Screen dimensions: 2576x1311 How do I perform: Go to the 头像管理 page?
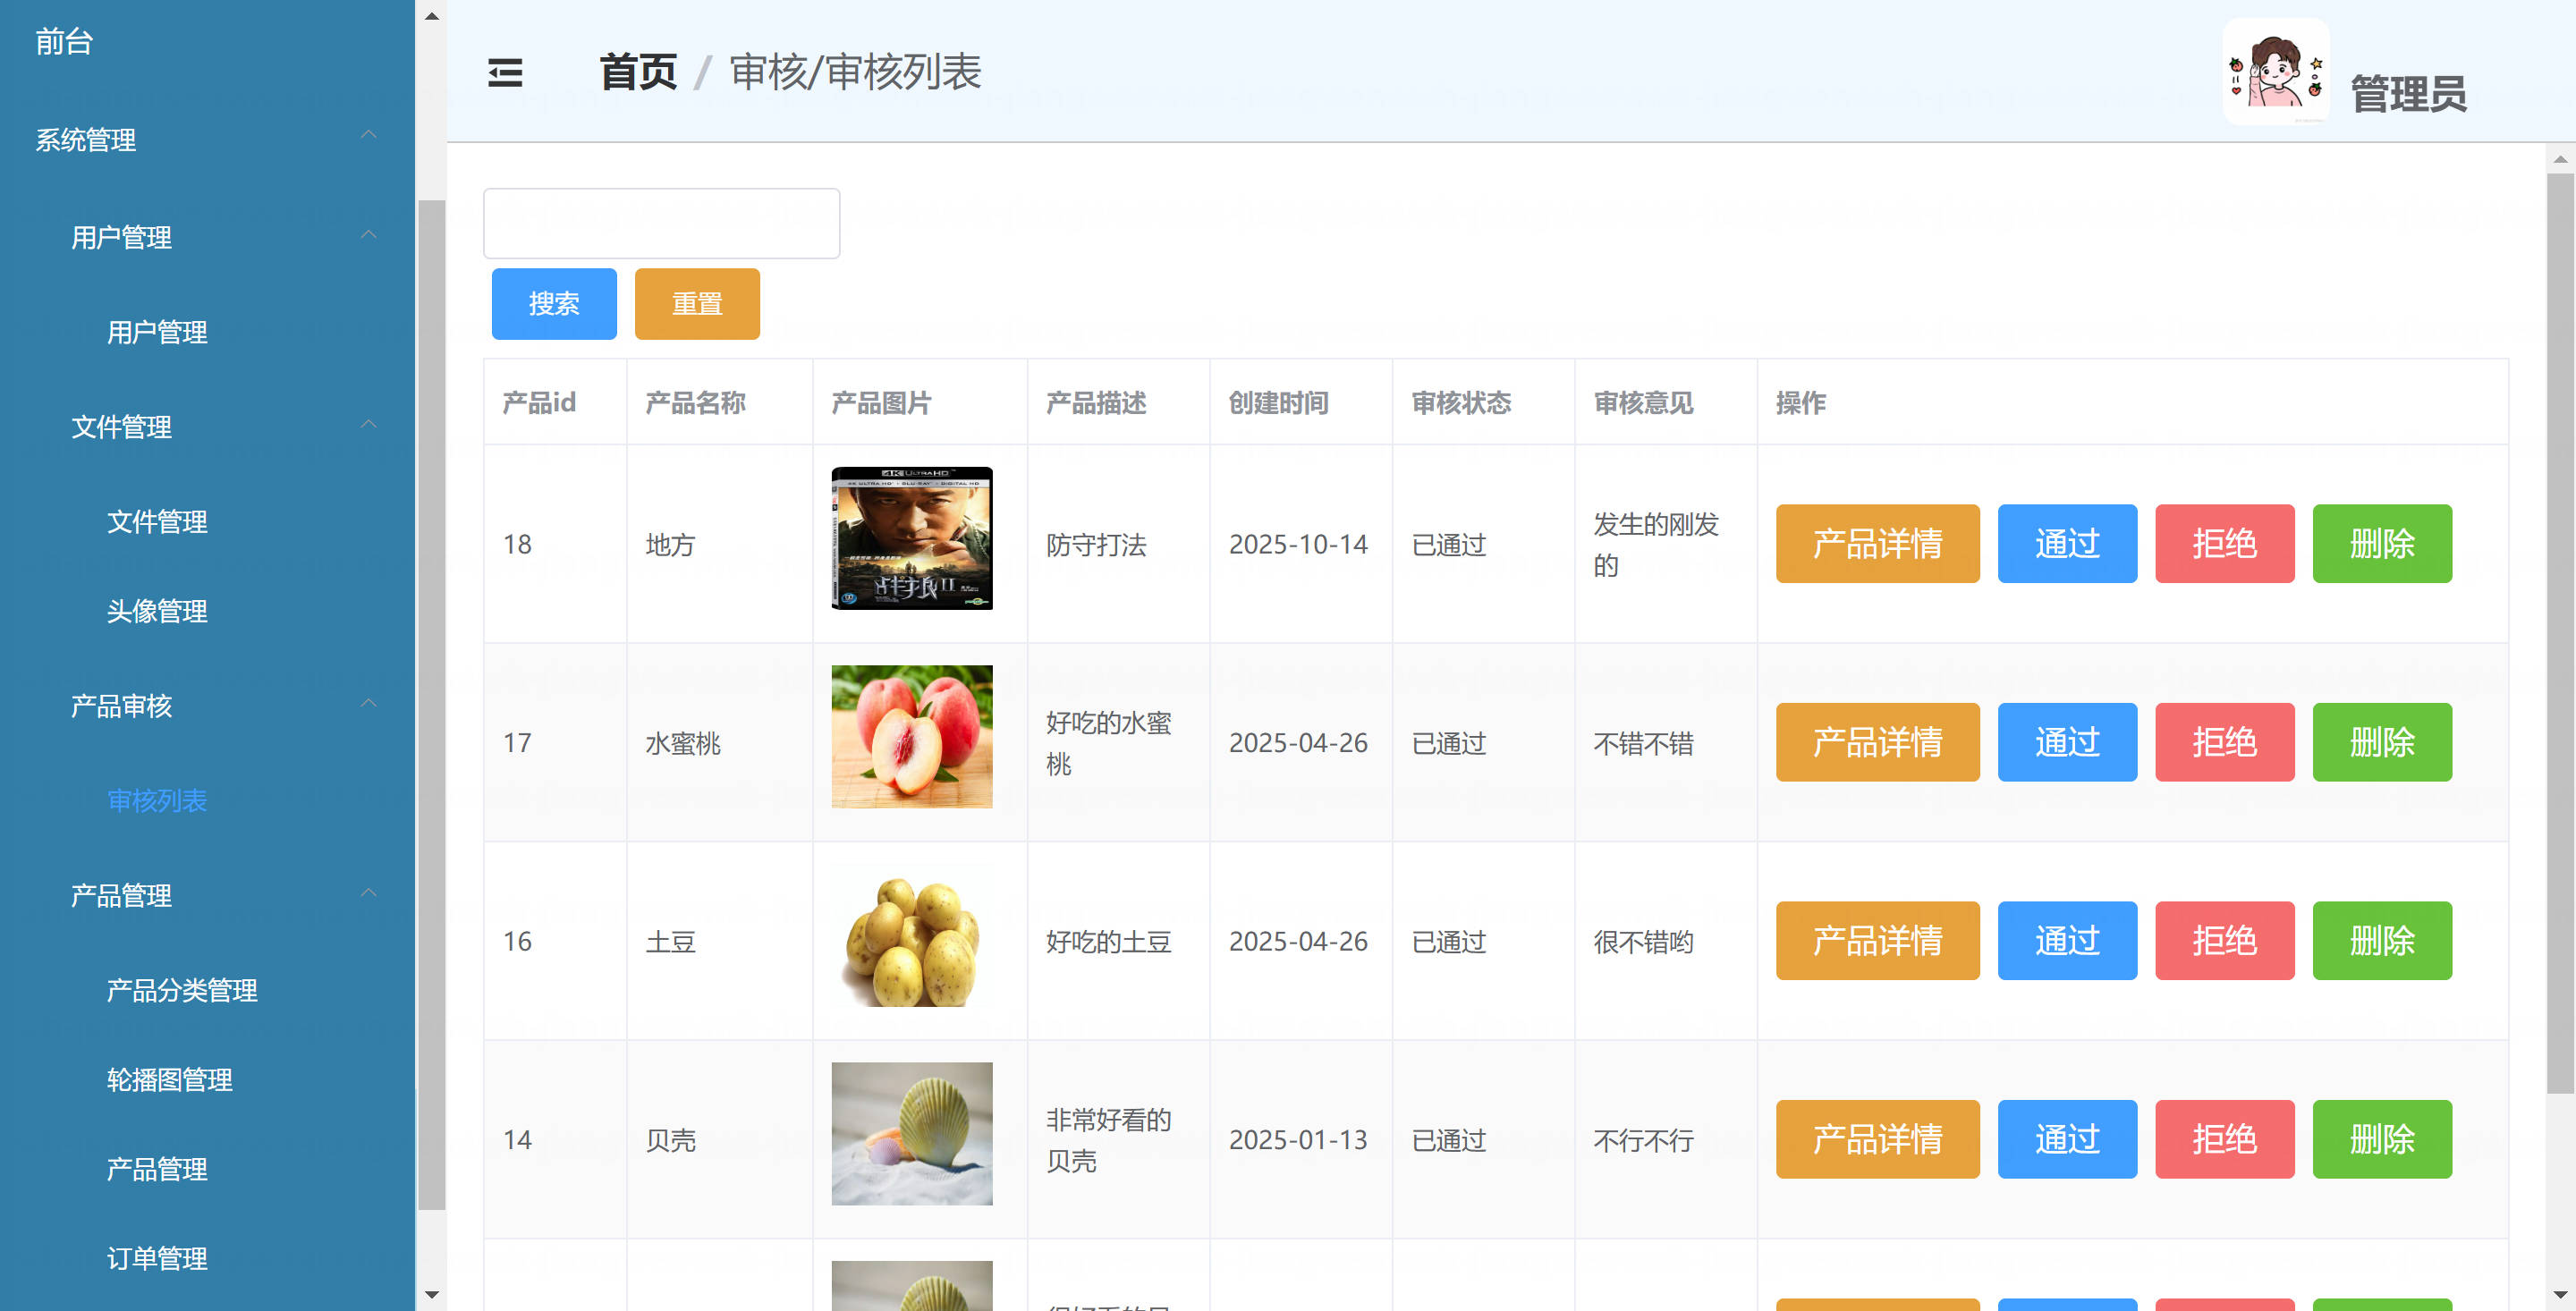[157, 611]
